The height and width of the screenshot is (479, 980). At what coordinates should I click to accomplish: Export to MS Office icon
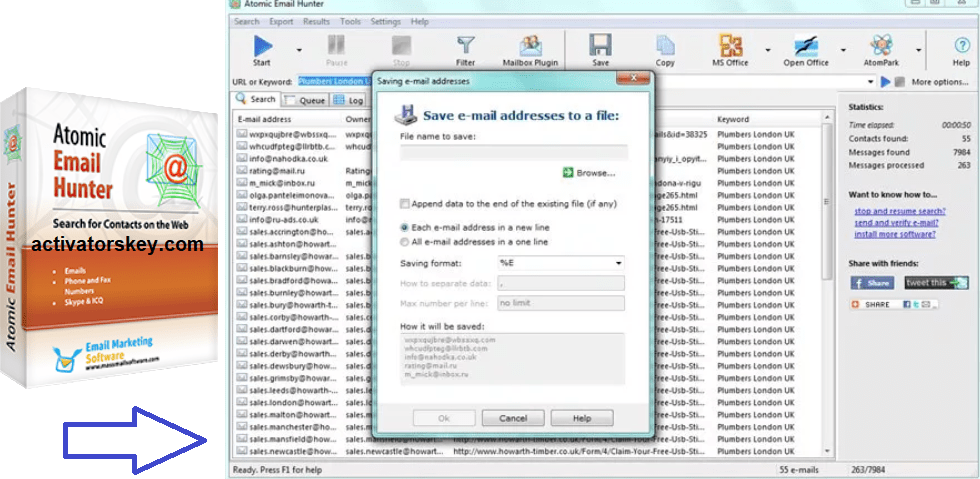[x=730, y=49]
